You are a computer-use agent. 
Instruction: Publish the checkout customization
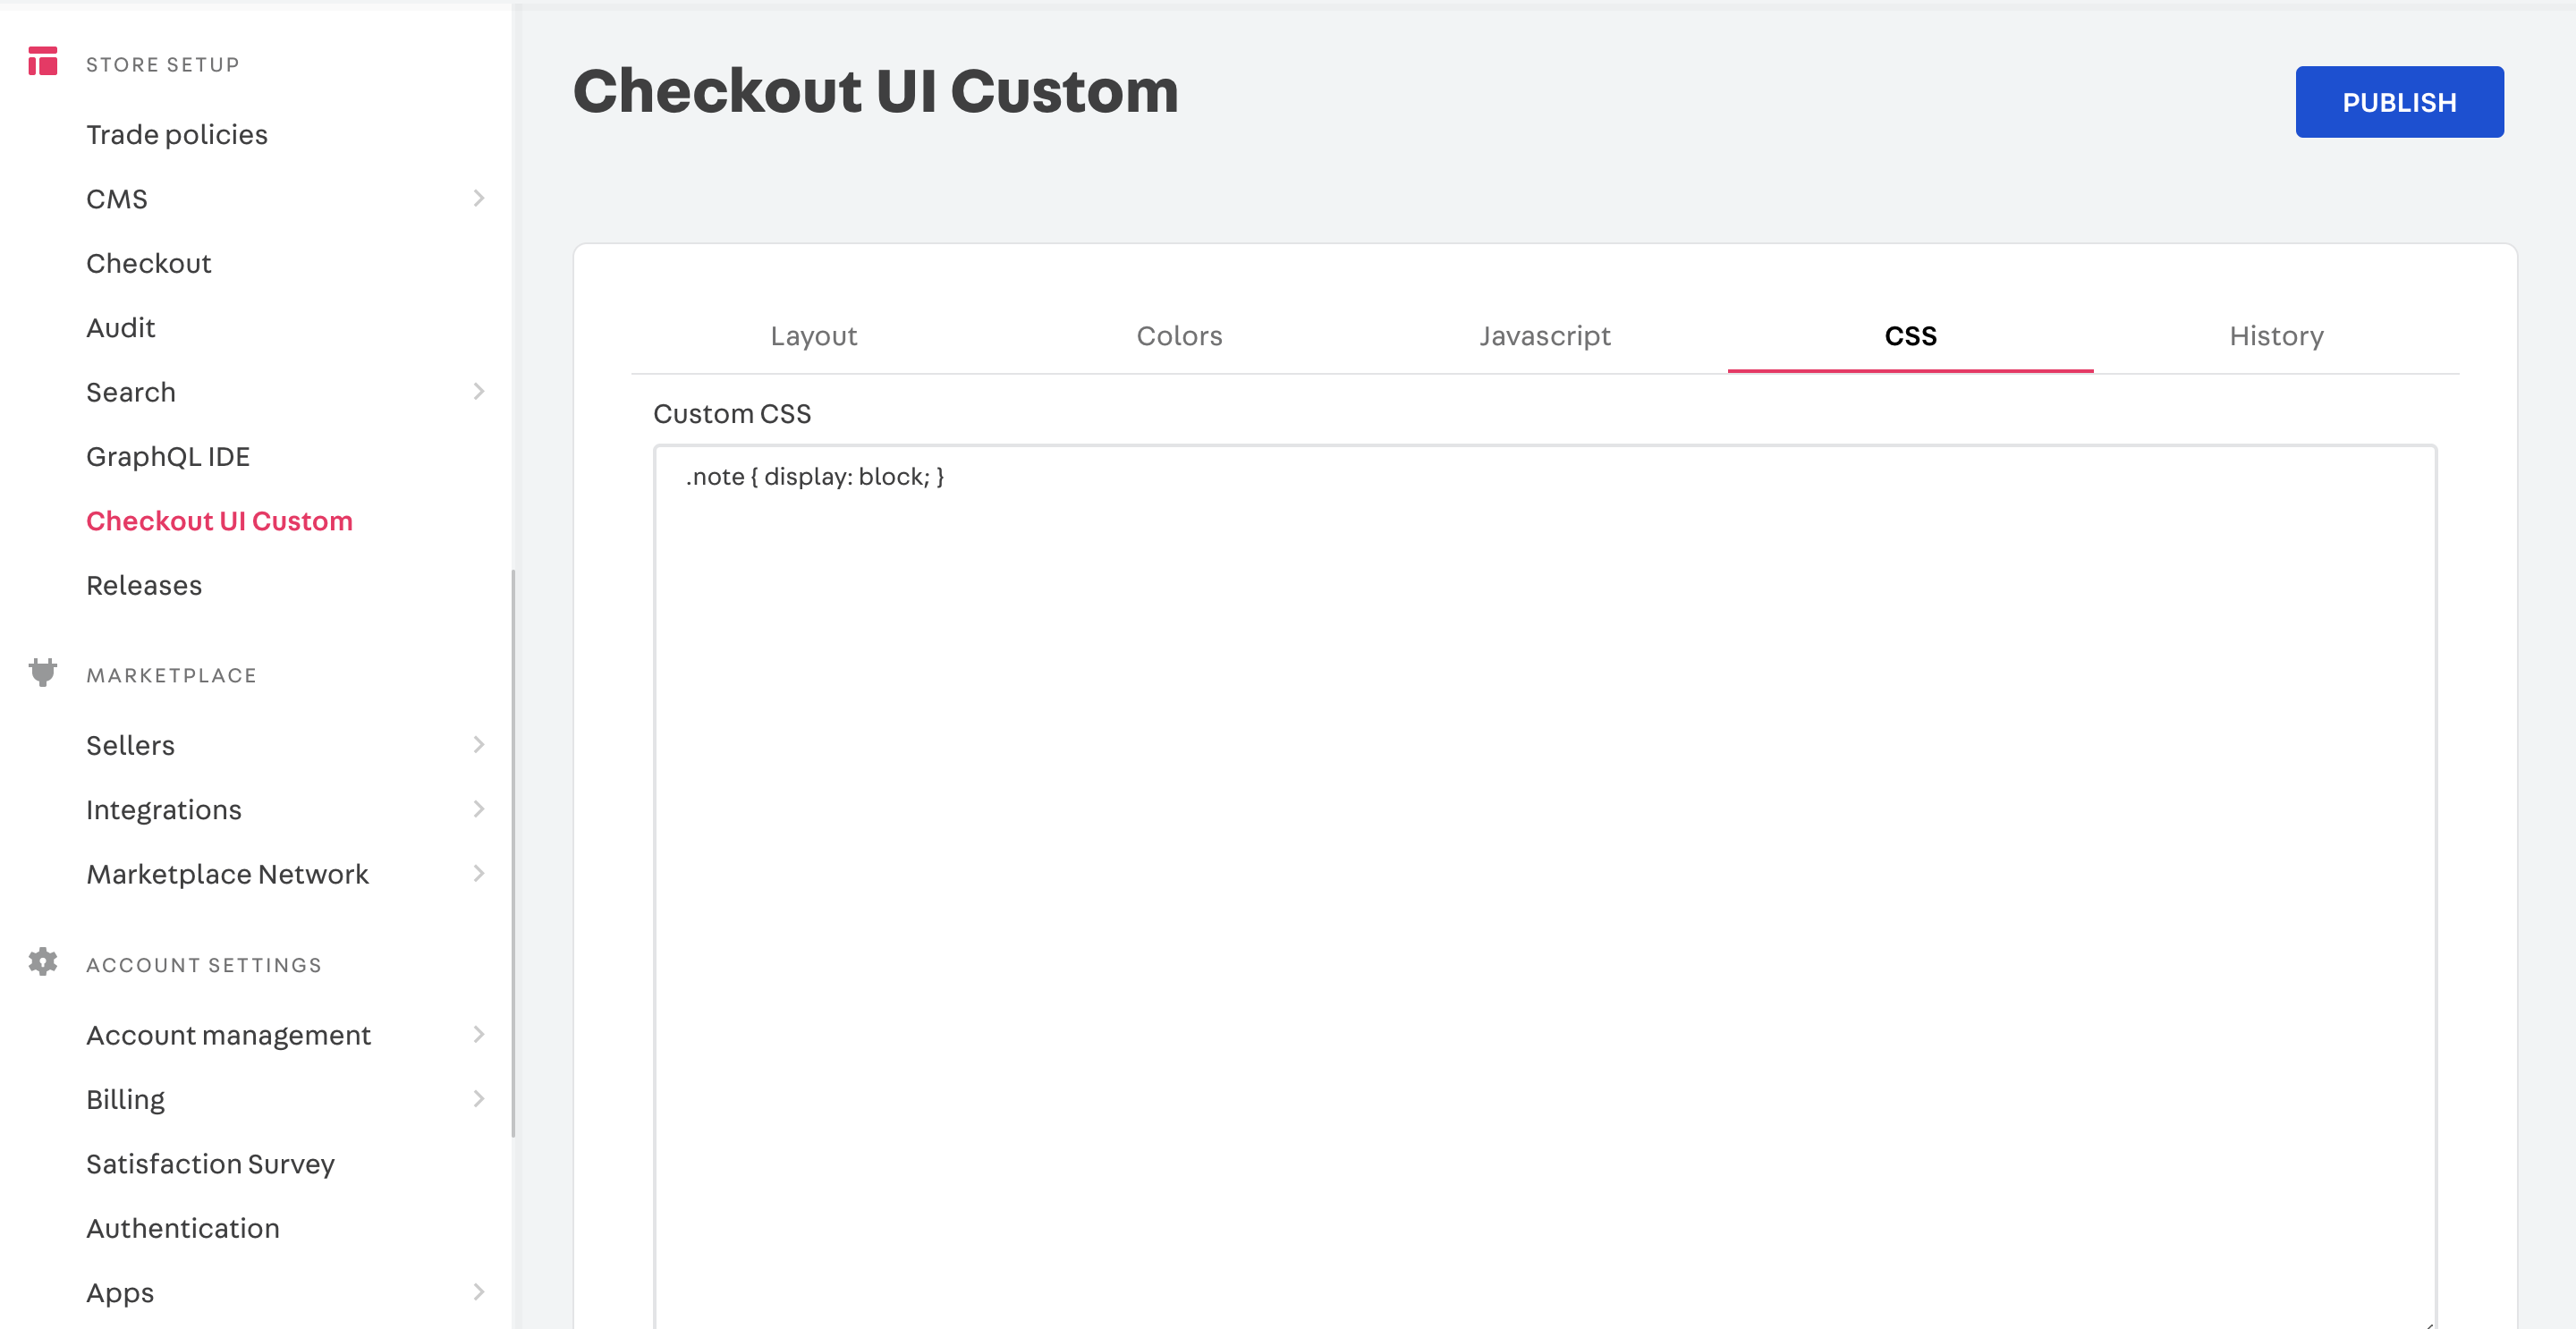point(2399,102)
